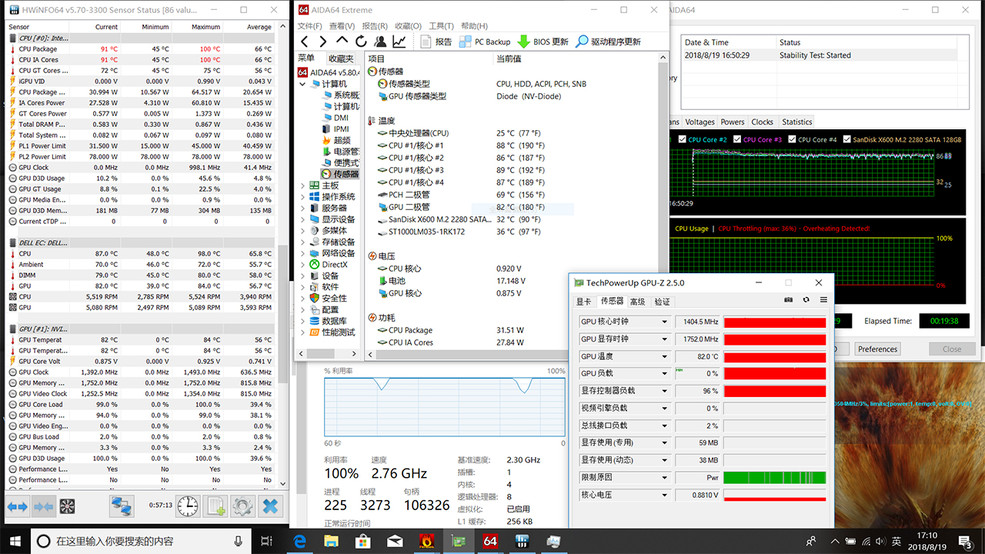Open GPU 温度 sensor dropdown
Screen dimensions: 985x554
[664, 356]
